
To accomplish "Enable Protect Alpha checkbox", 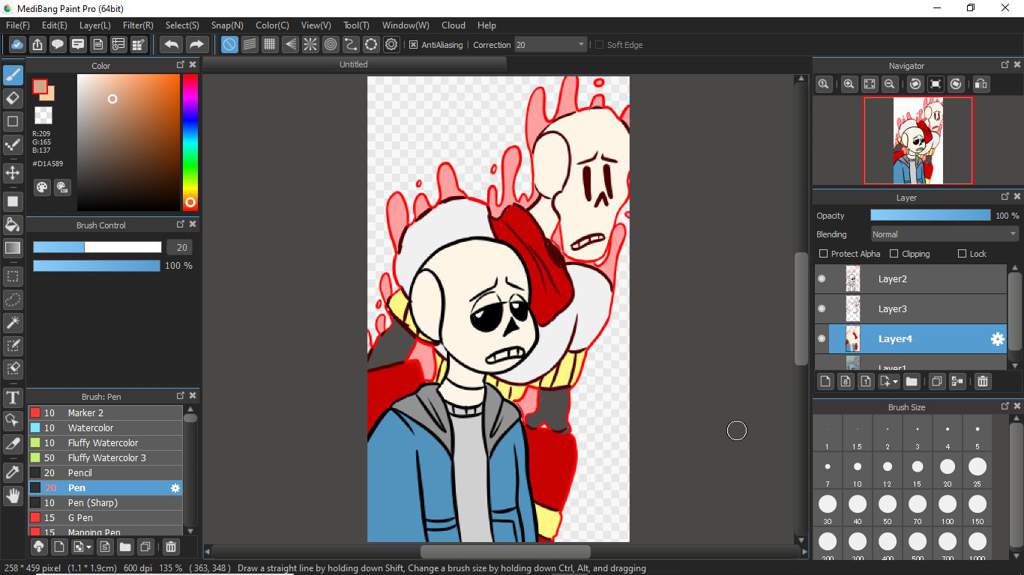I will (x=824, y=254).
